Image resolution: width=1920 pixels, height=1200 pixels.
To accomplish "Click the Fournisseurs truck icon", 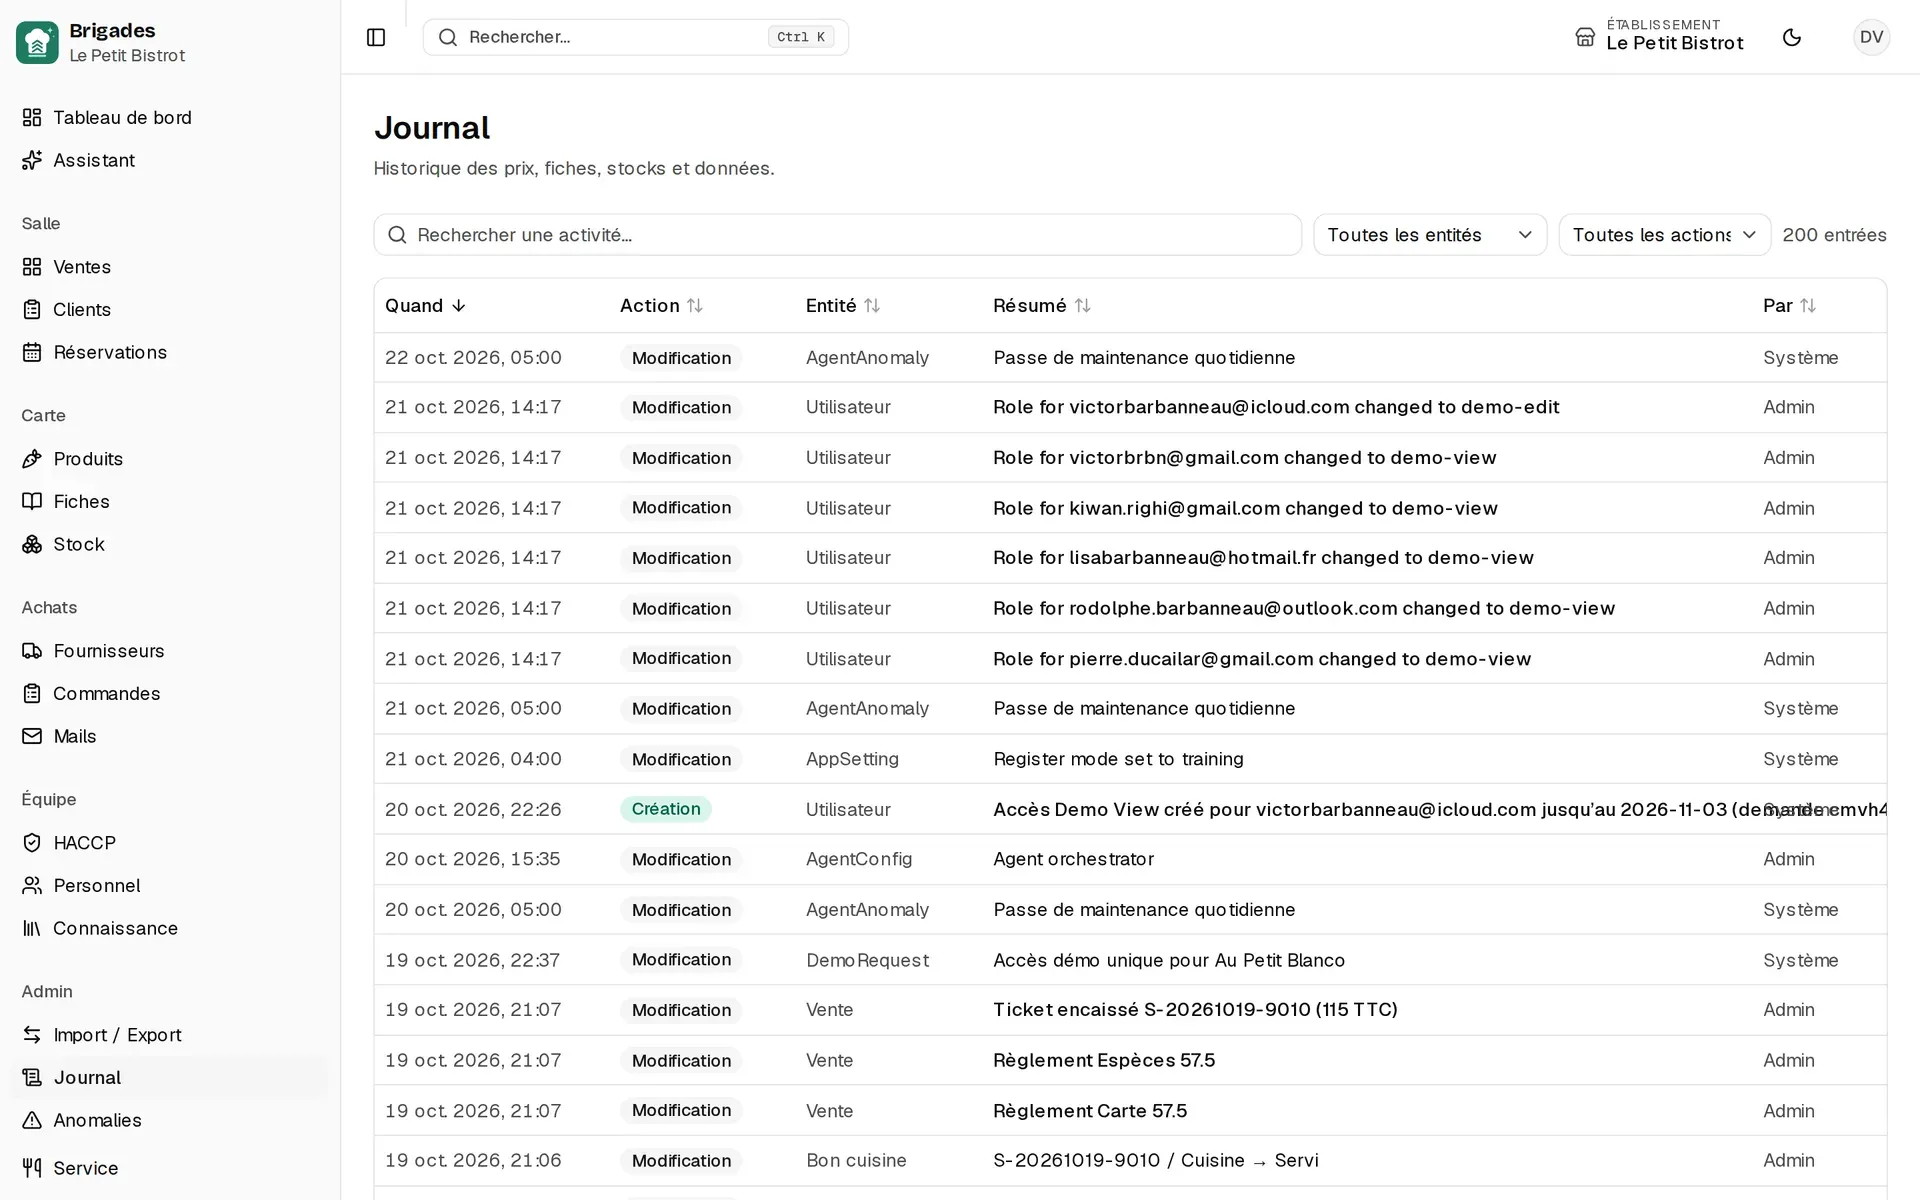I will pyautogui.click(x=32, y=651).
